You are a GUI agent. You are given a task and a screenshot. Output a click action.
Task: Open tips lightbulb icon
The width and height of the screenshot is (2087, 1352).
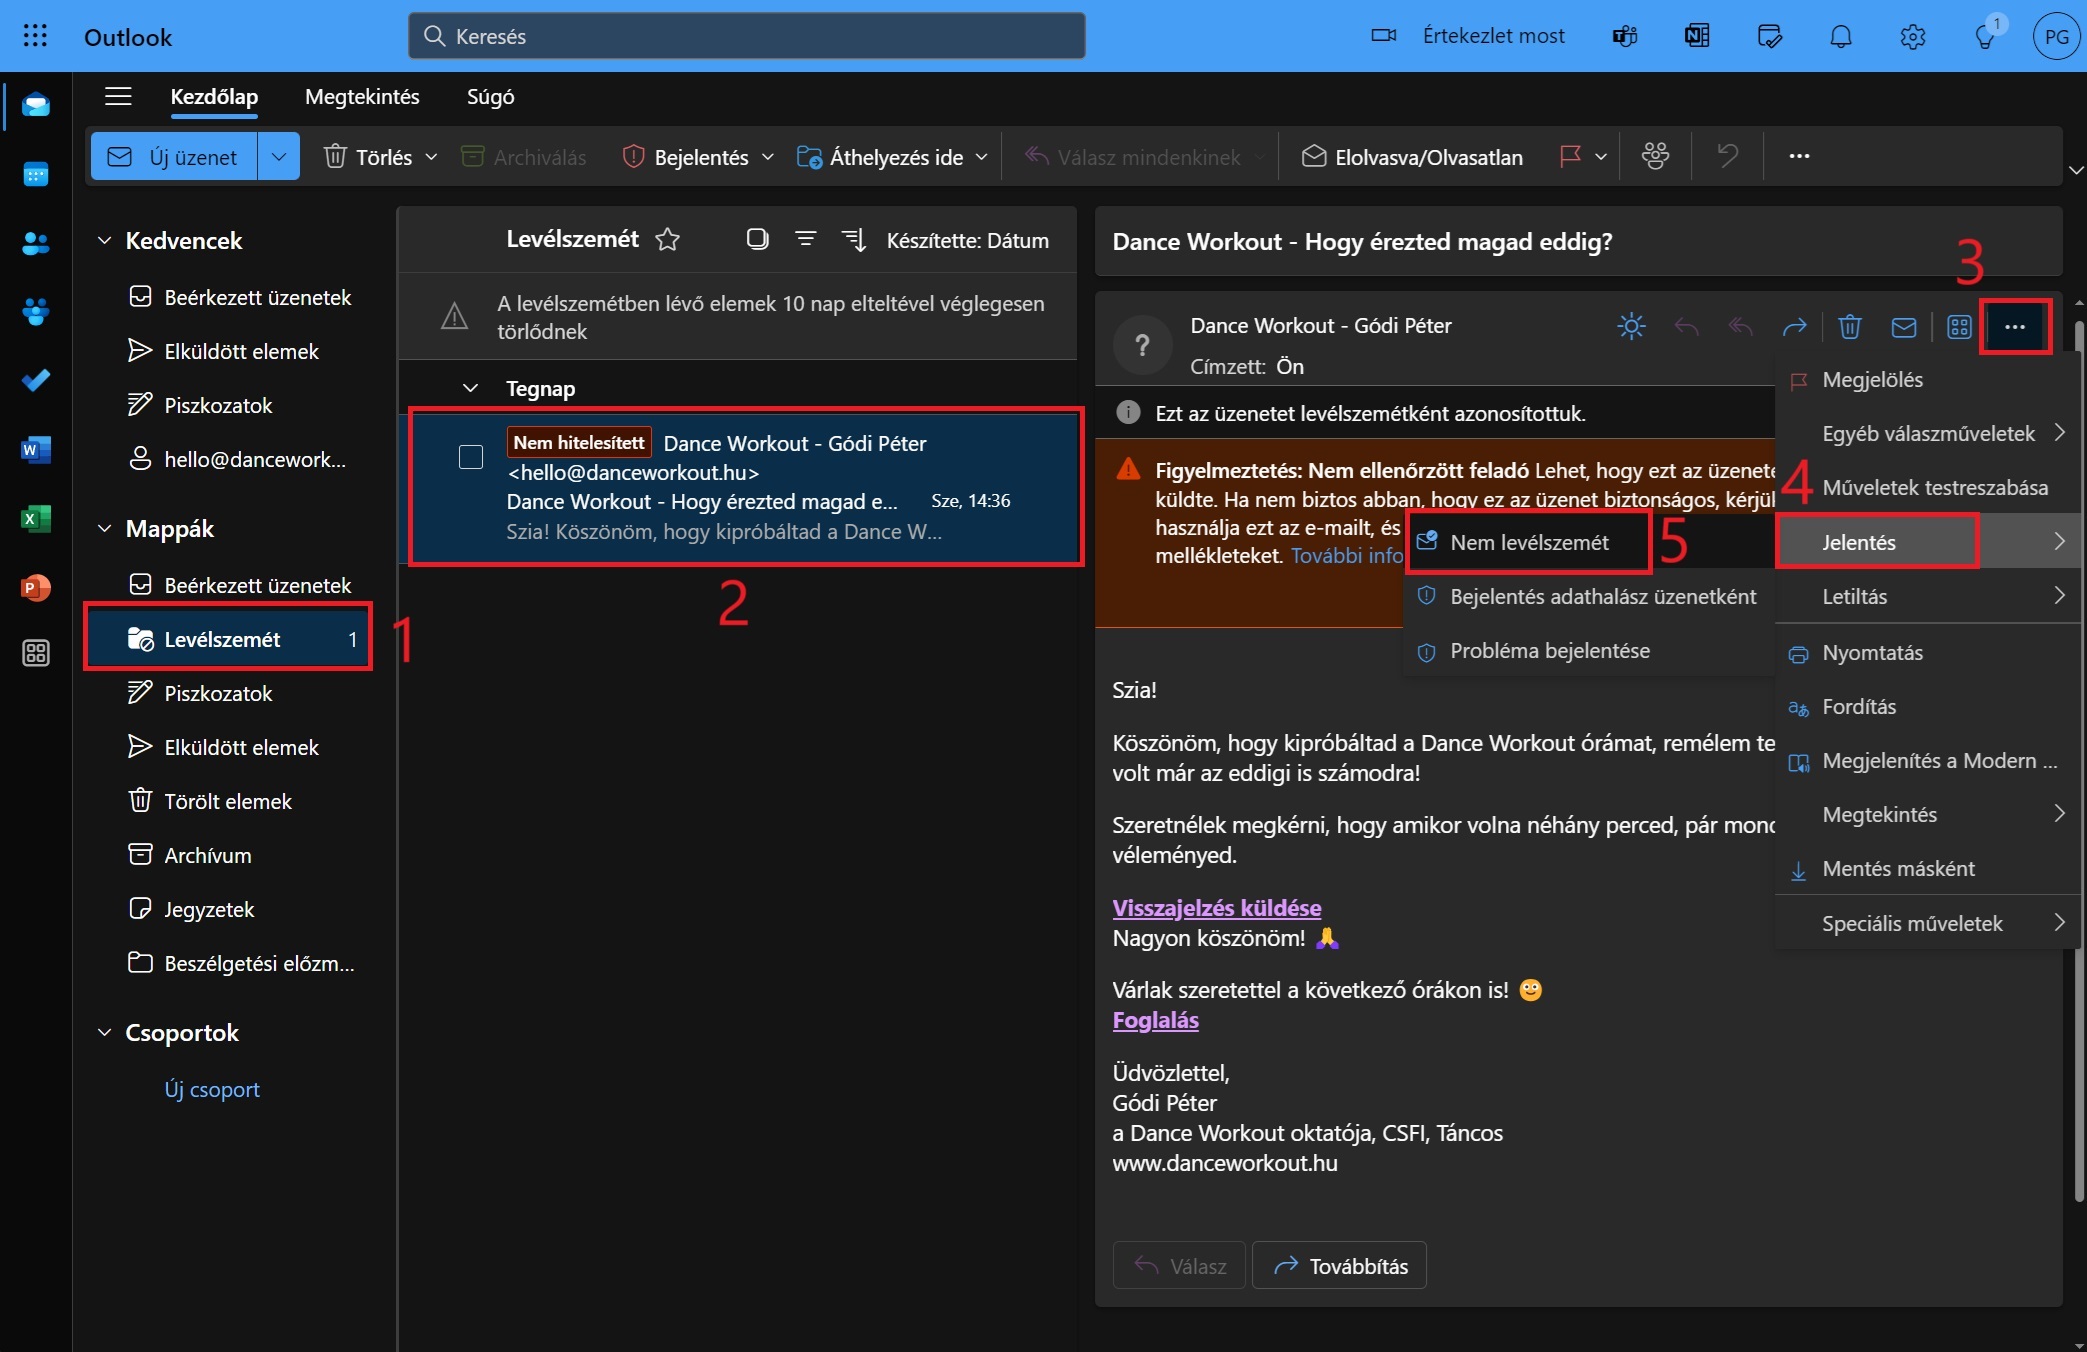coord(1985,37)
